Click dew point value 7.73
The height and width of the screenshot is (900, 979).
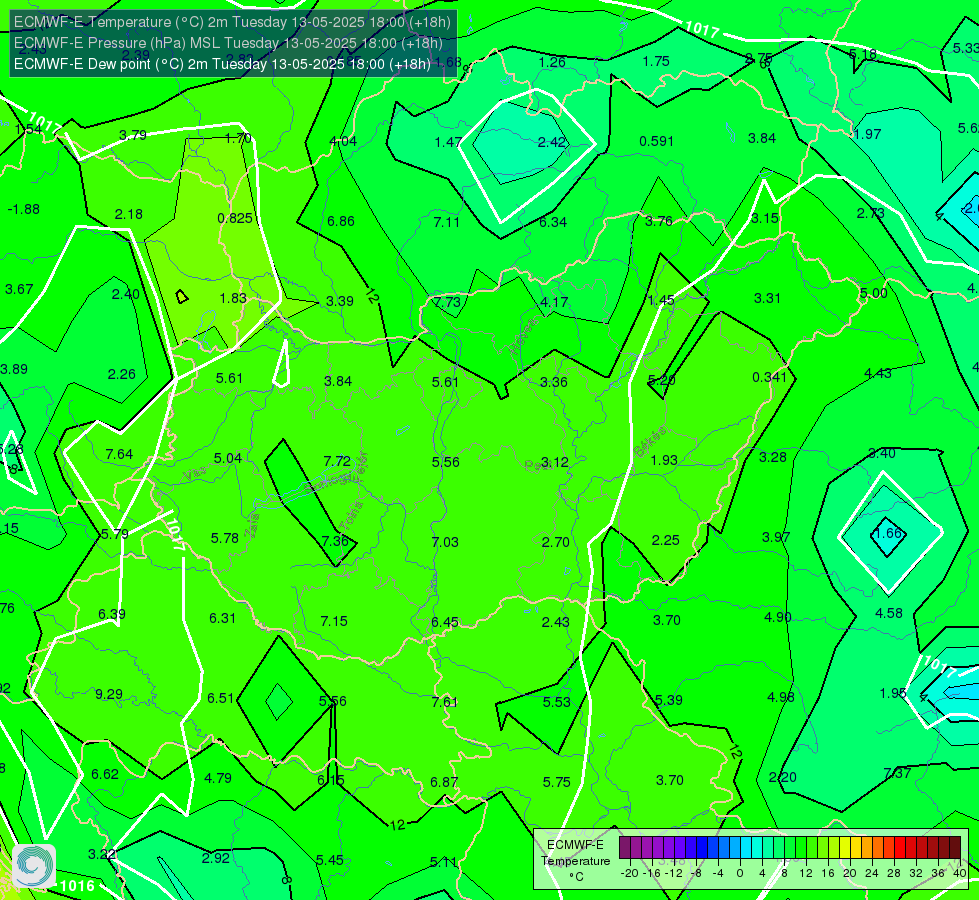coord(447,302)
